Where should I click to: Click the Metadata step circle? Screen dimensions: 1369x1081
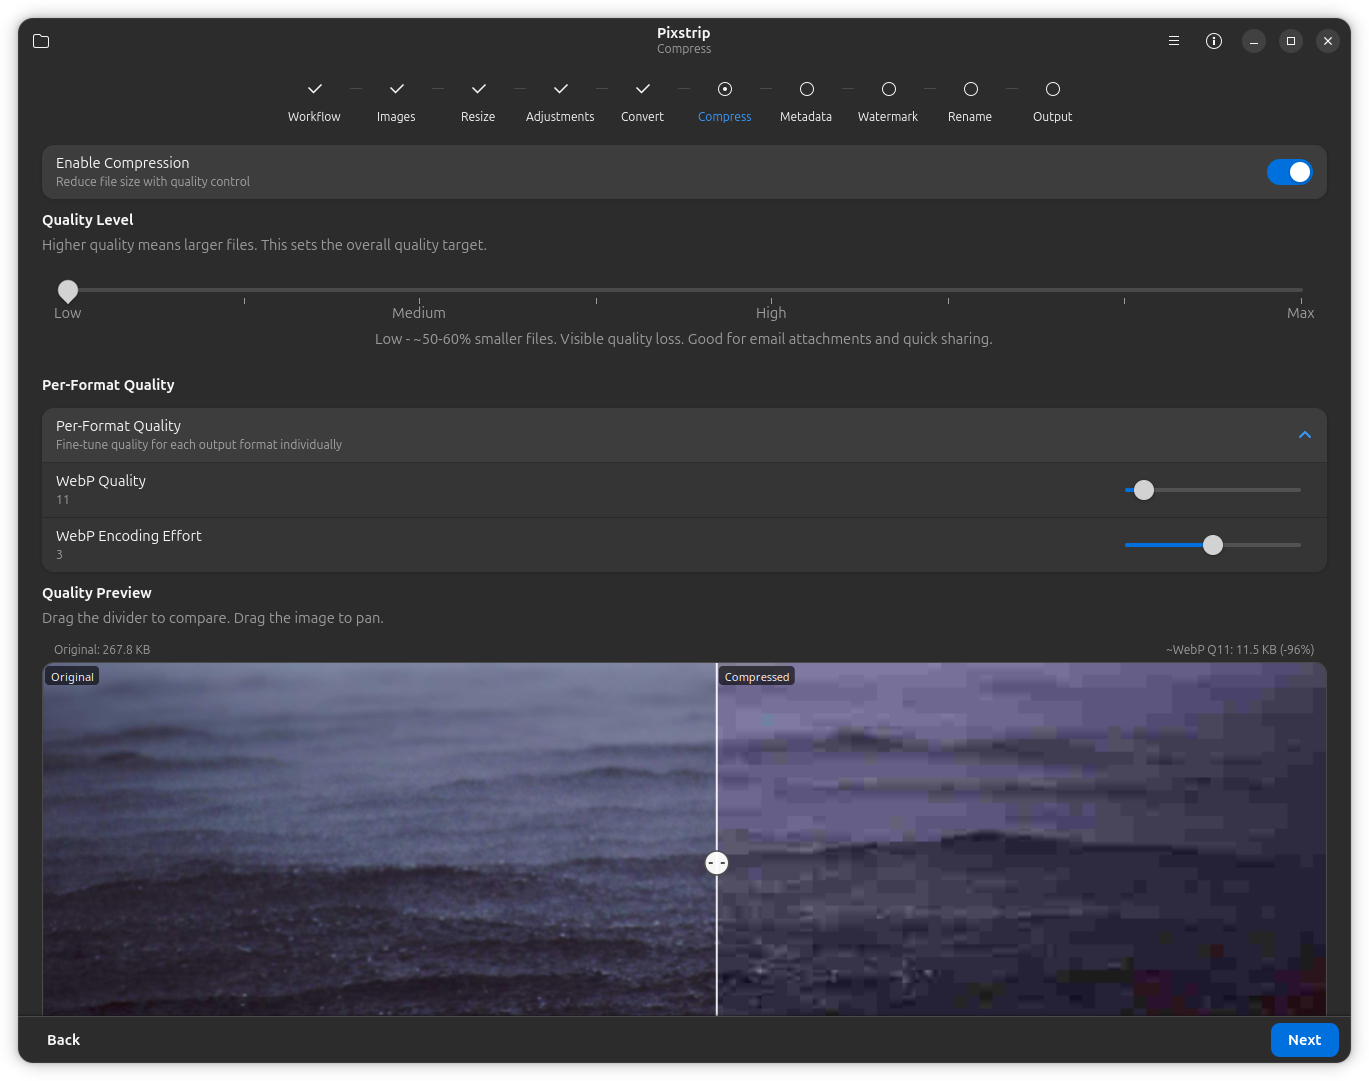click(806, 89)
